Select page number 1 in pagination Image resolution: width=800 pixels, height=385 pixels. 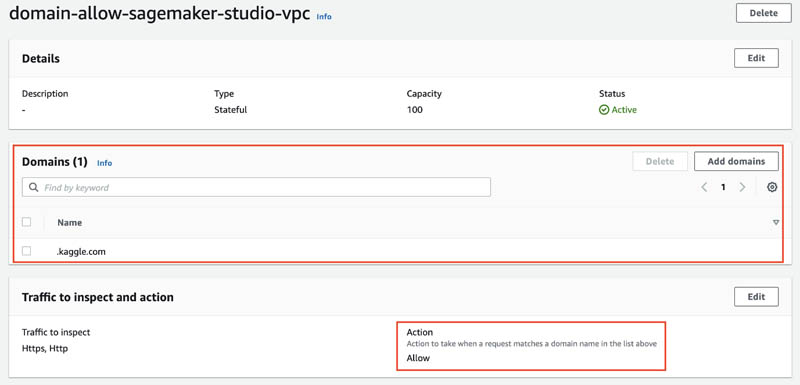723,187
